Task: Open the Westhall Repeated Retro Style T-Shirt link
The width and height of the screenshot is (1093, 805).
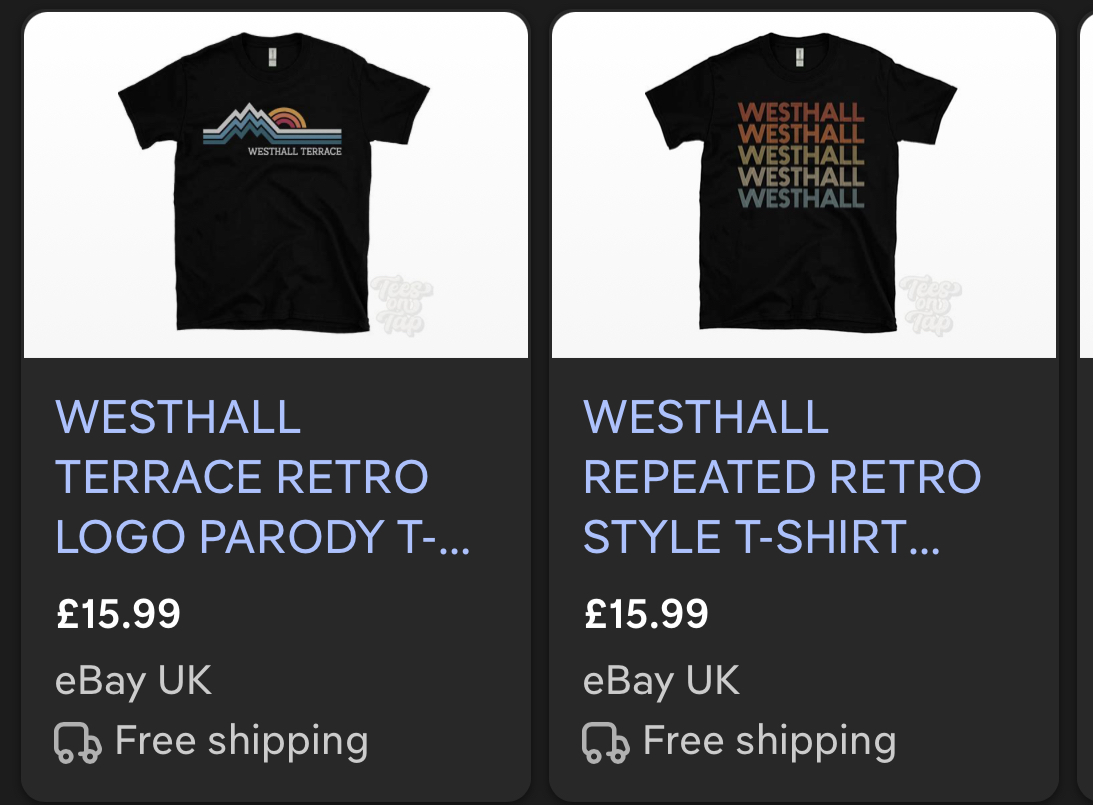Action: point(780,477)
